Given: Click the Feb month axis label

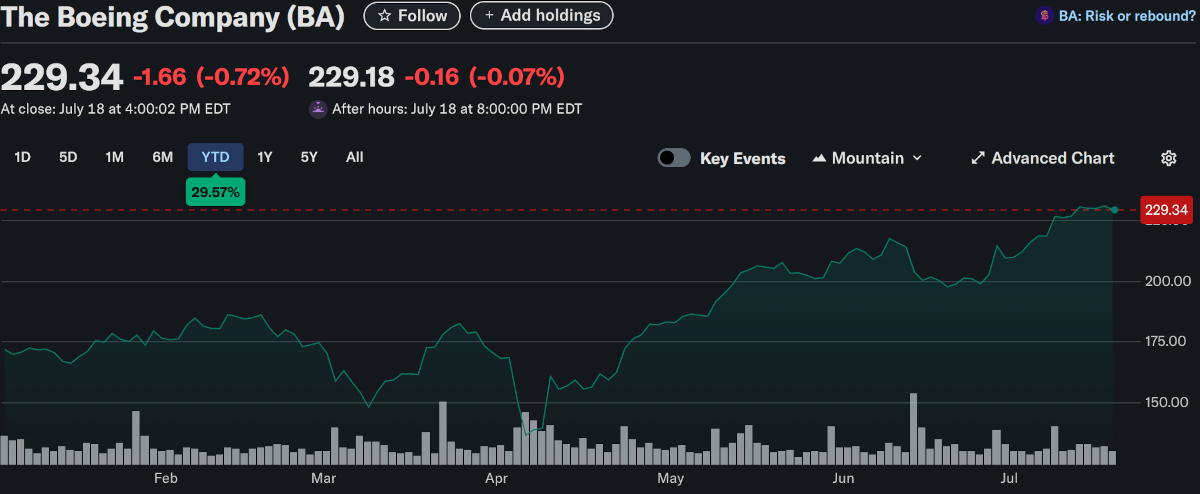Looking at the screenshot, I should coord(166,479).
